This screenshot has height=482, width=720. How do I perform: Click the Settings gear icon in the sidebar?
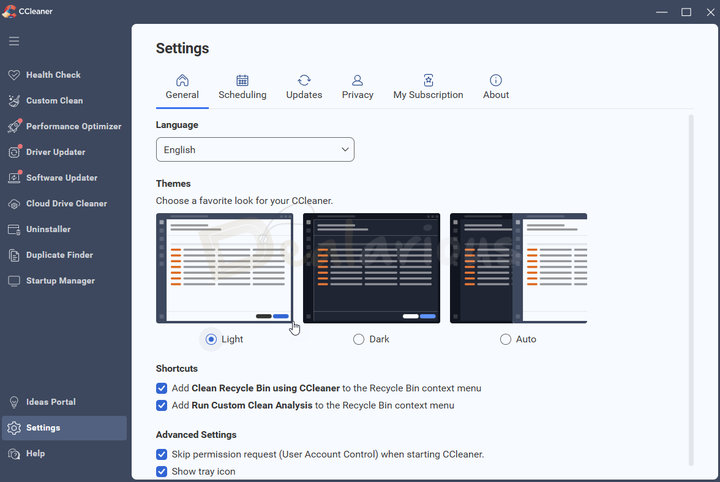(x=14, y=428)
